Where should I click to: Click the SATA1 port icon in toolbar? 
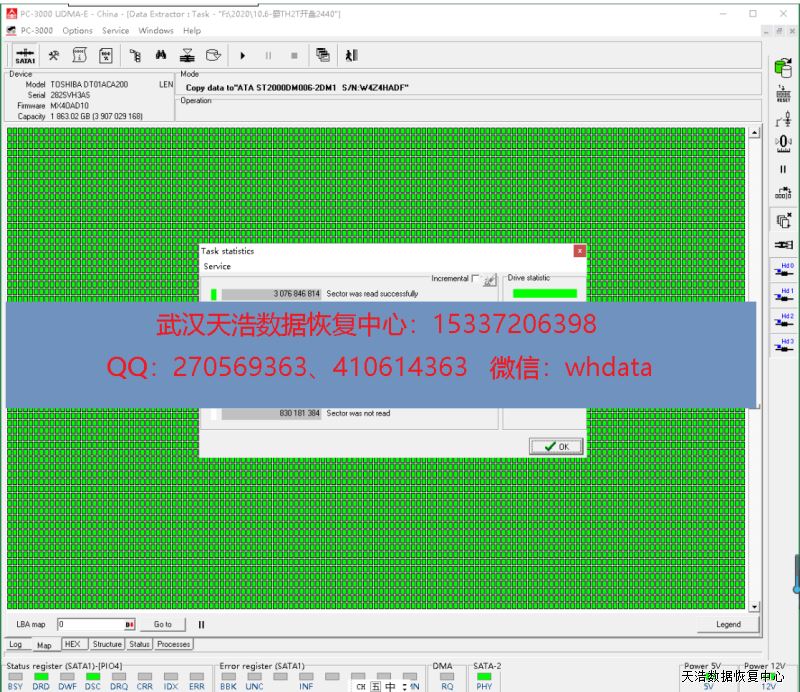click(x=25, y=56)
